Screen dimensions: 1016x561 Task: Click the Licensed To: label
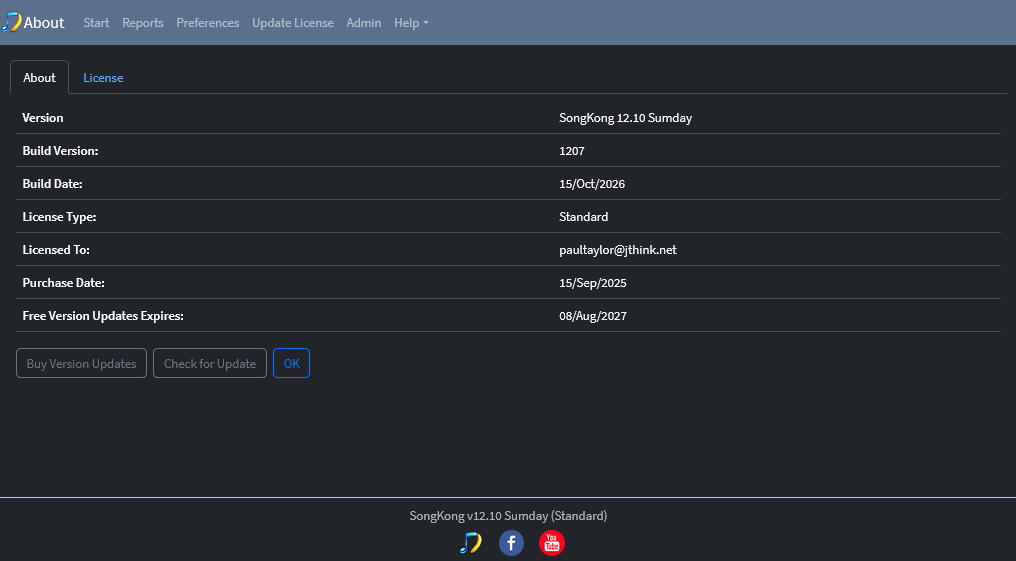pyautogui.click(x=56, y=250)
